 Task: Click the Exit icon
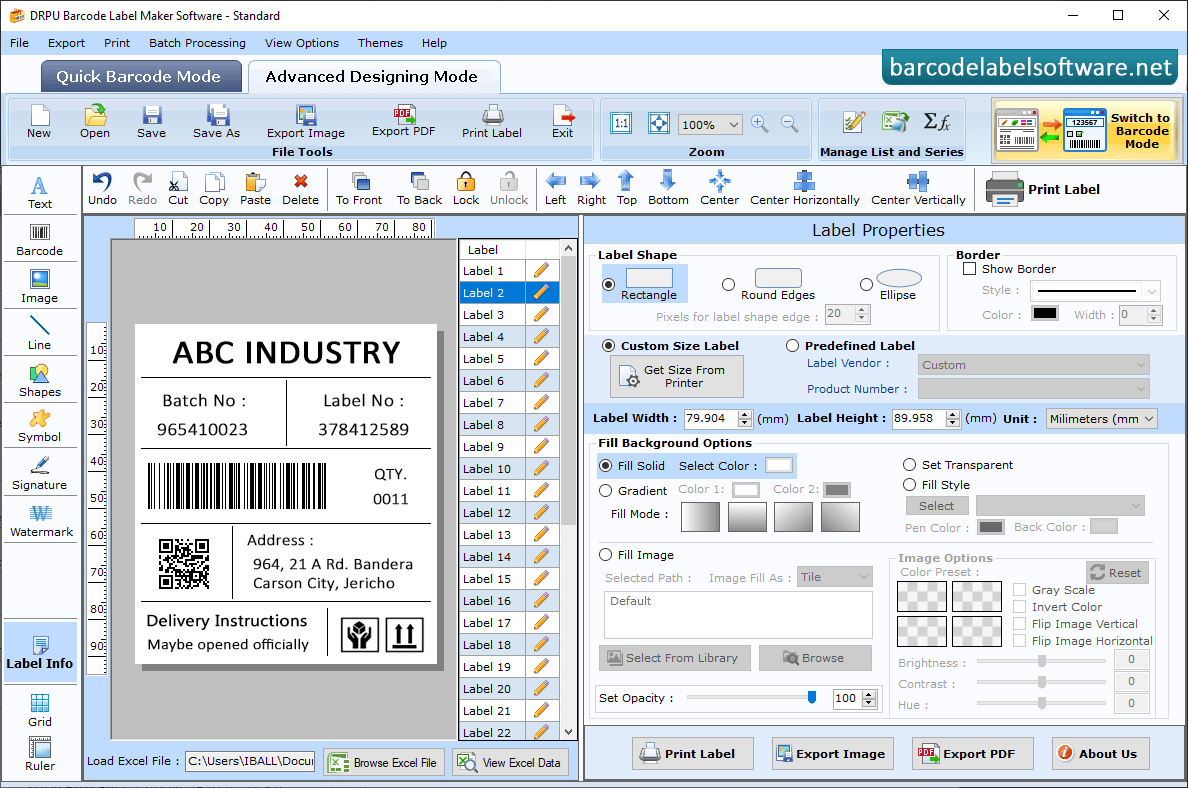point(563,122)
